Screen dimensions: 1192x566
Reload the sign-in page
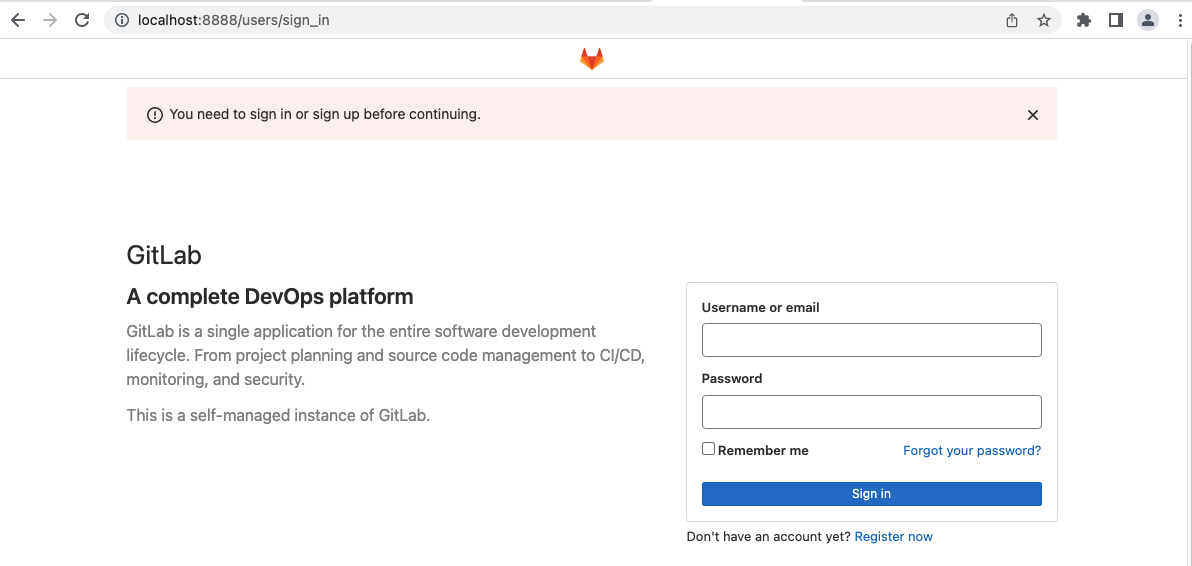(83, 20)
